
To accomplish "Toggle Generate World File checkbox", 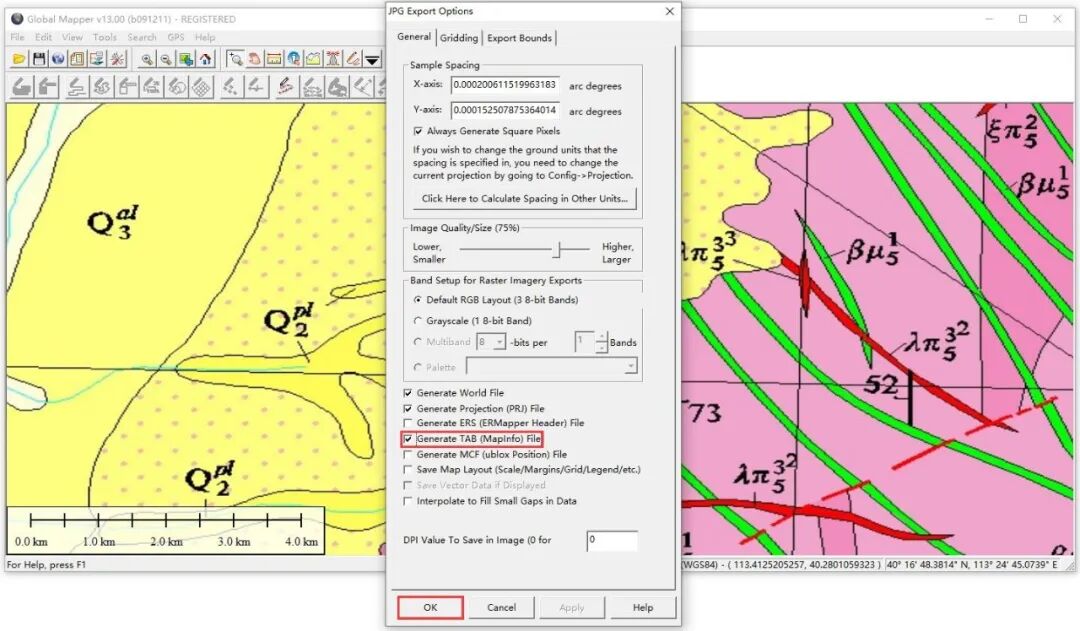I will (x=408, y=393).
